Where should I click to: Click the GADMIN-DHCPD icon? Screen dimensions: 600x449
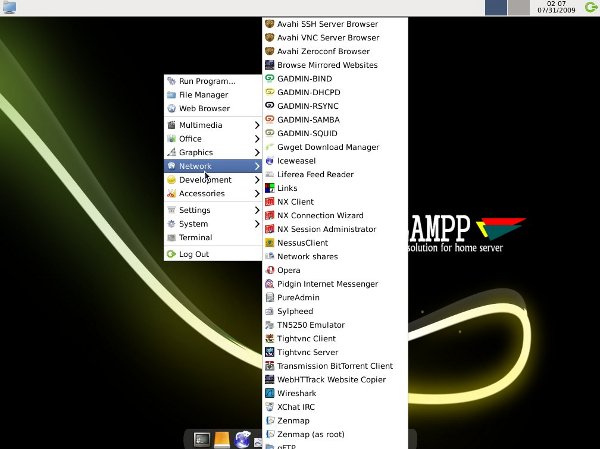[x=269, y=92]
